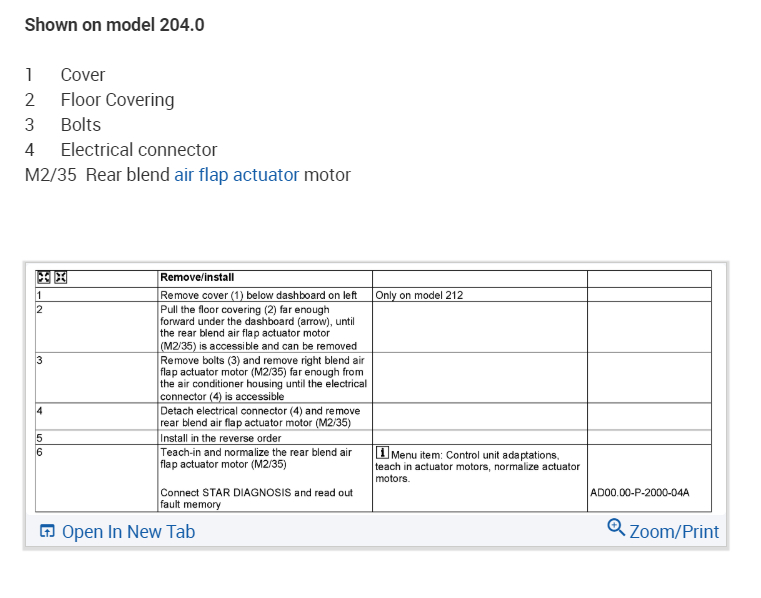Click 'Only on model 212' note cell

419,295
